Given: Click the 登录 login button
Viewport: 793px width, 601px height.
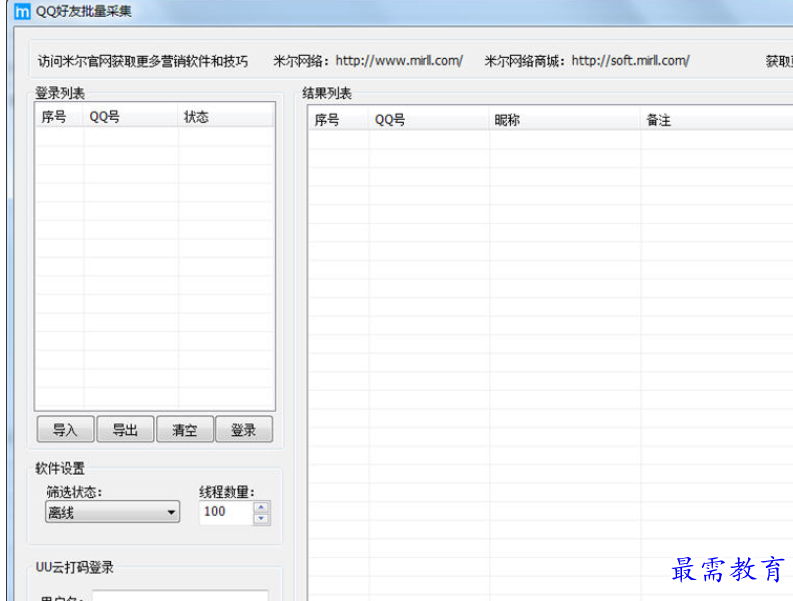Looking at the screenshot, I should (244, 430).
